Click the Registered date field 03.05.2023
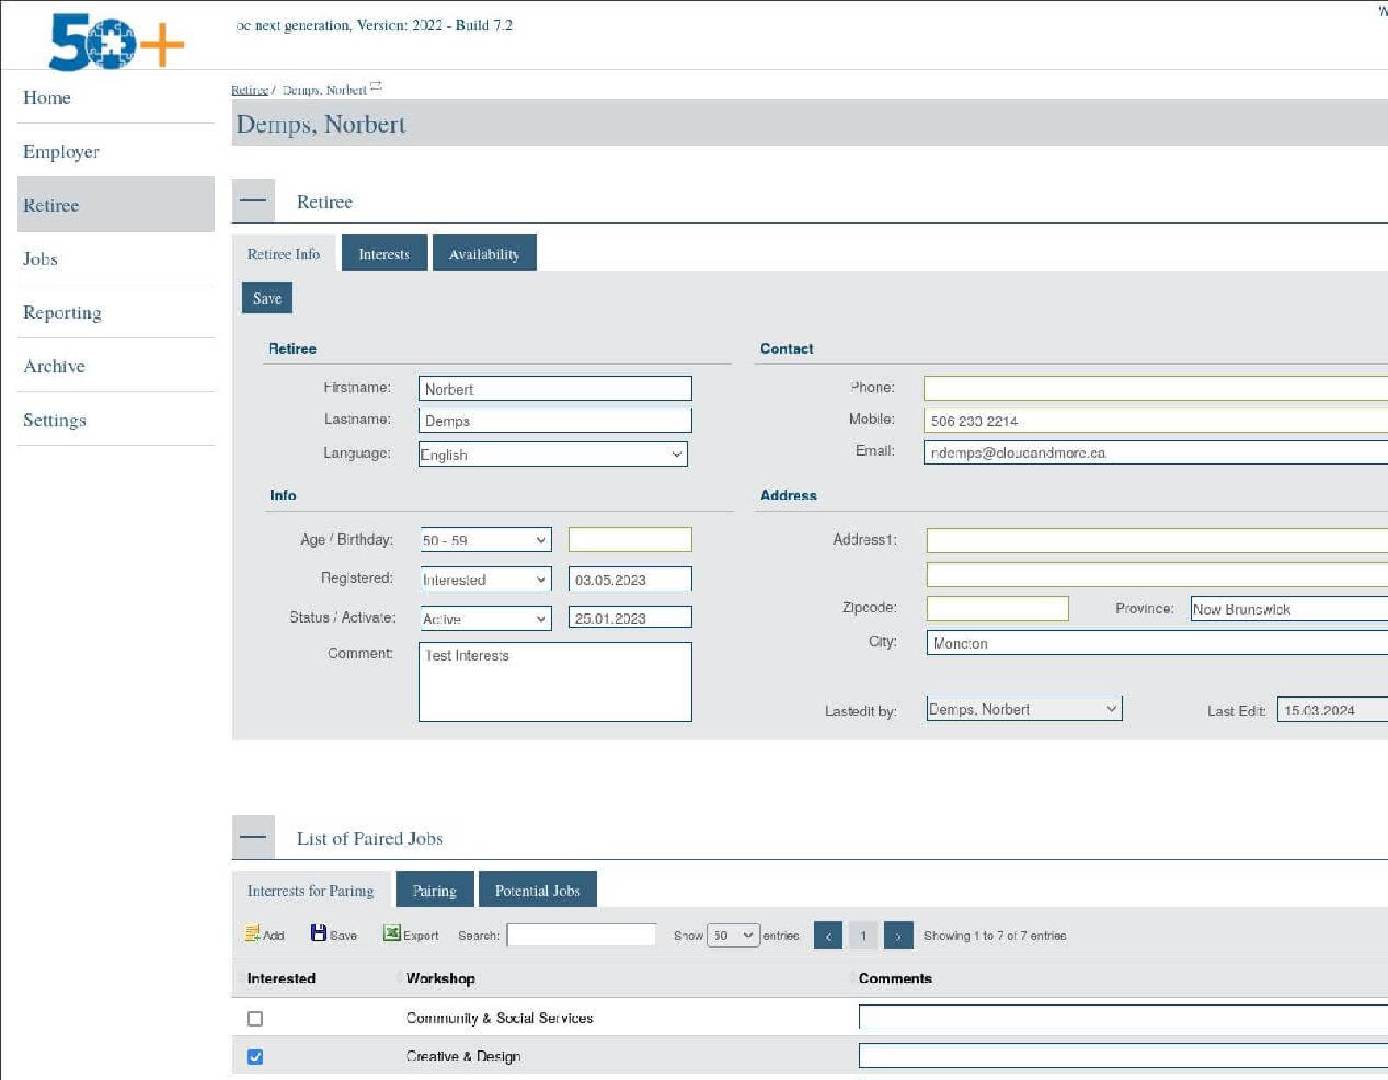The height and width of the screenshot is (1080, 1388). point(630,579)
